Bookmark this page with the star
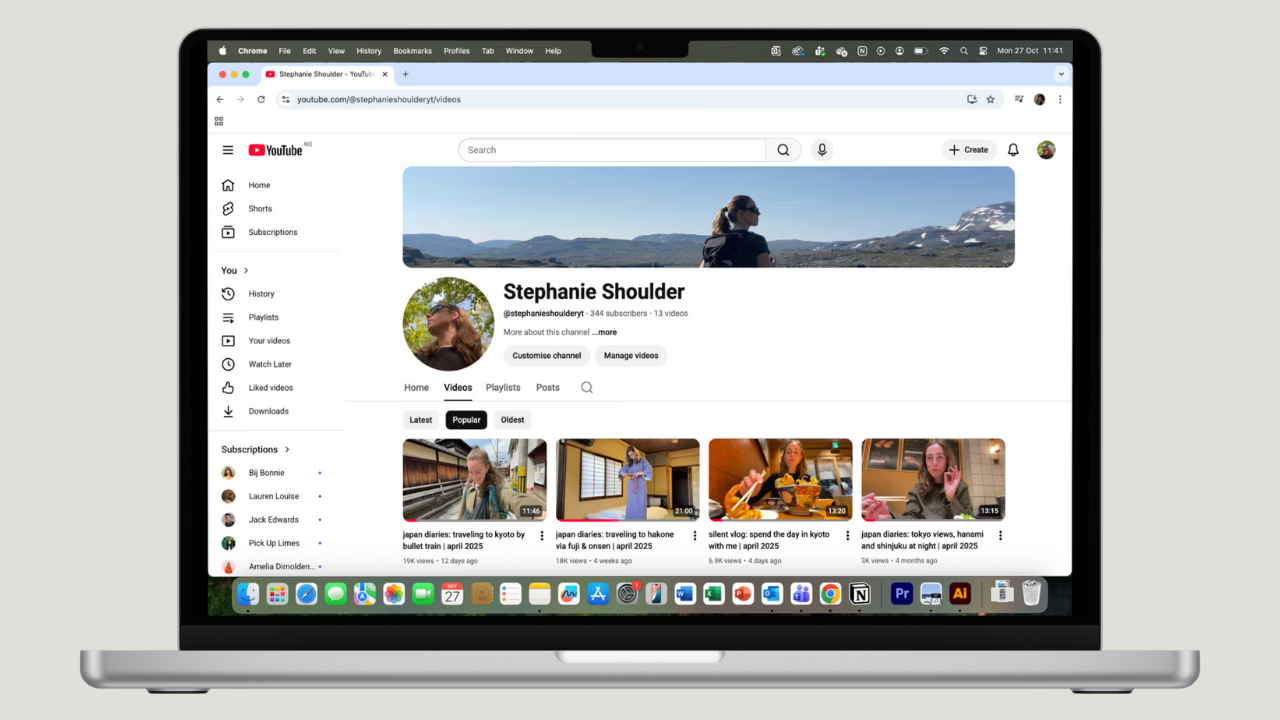This screenshot has width=1280, height=720. pos(991,100)
